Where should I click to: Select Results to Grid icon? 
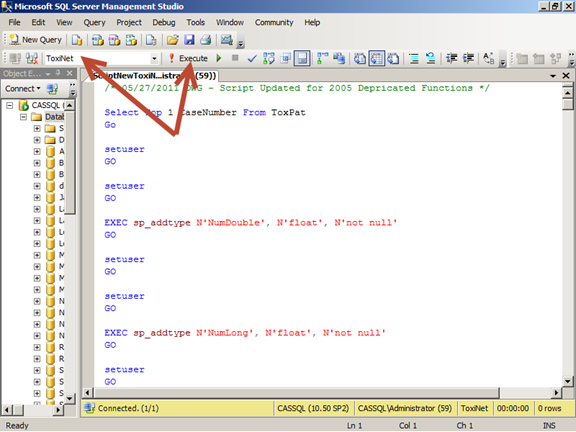[x=377, y=58]
